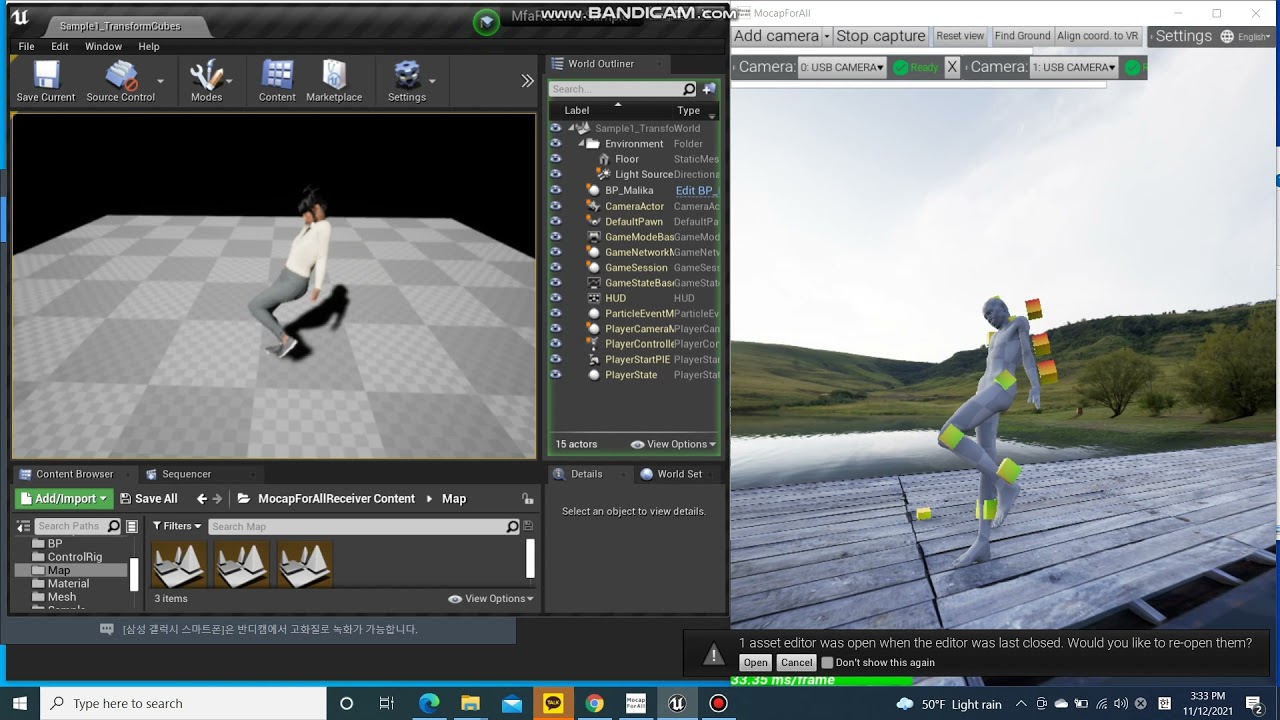
Task: Open the Camera 1: USB CAMERA dropdown
Action: coord(1074,67)
